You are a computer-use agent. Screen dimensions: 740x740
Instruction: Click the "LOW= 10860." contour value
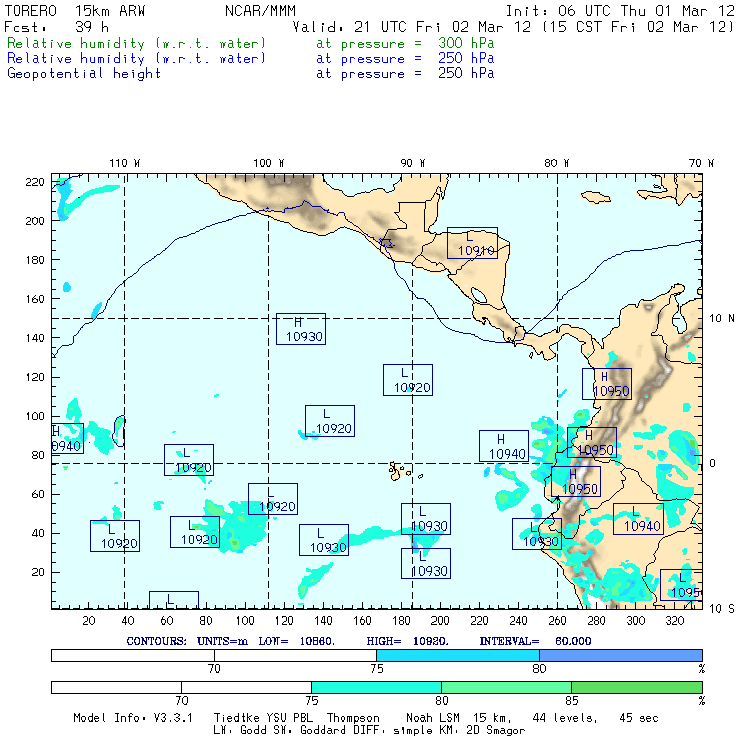click(x=296, y=641)
